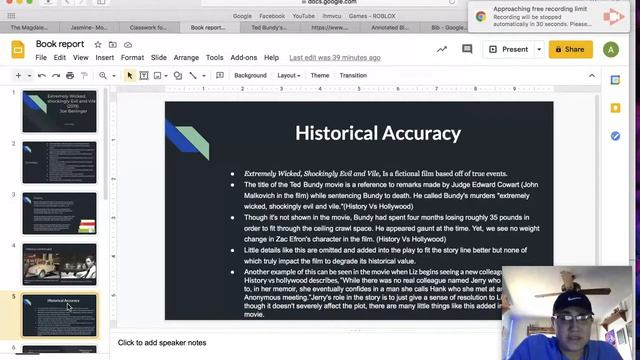Open the comment history icon
This screenshot has height=360, width=640.
(467, 49)
